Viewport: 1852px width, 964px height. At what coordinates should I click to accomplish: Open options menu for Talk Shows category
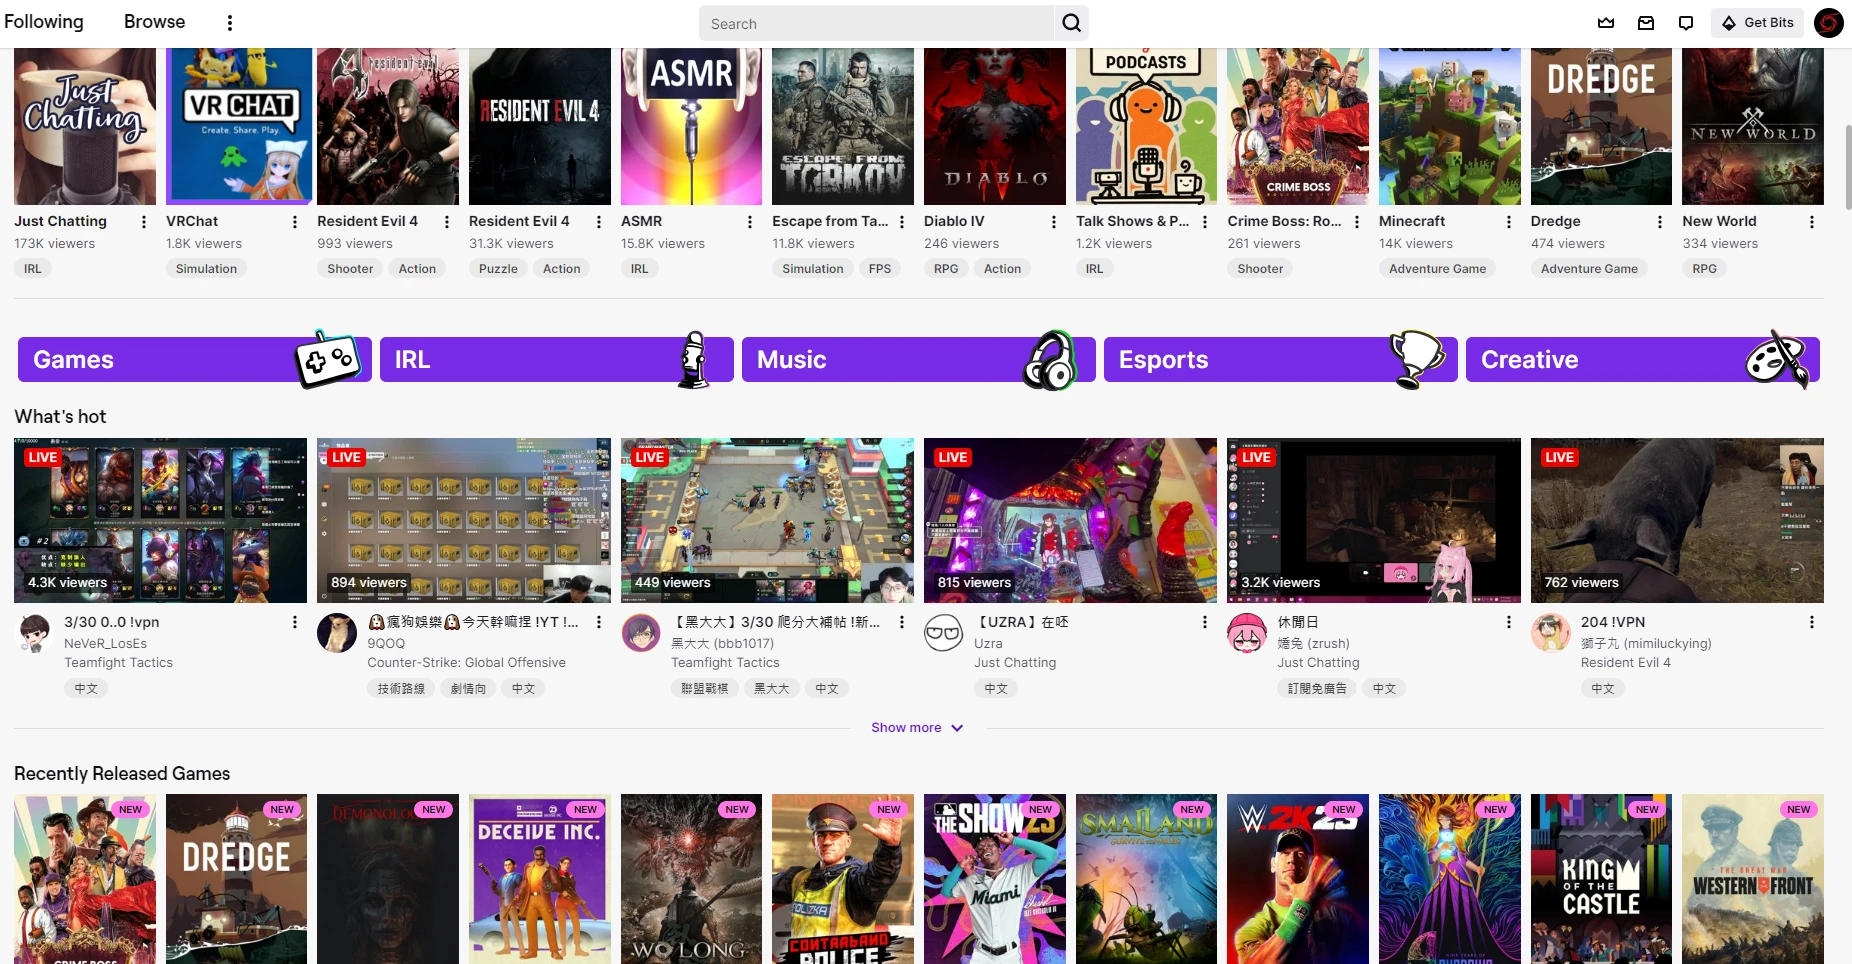pyautogui.click(x=1204, y=222)
